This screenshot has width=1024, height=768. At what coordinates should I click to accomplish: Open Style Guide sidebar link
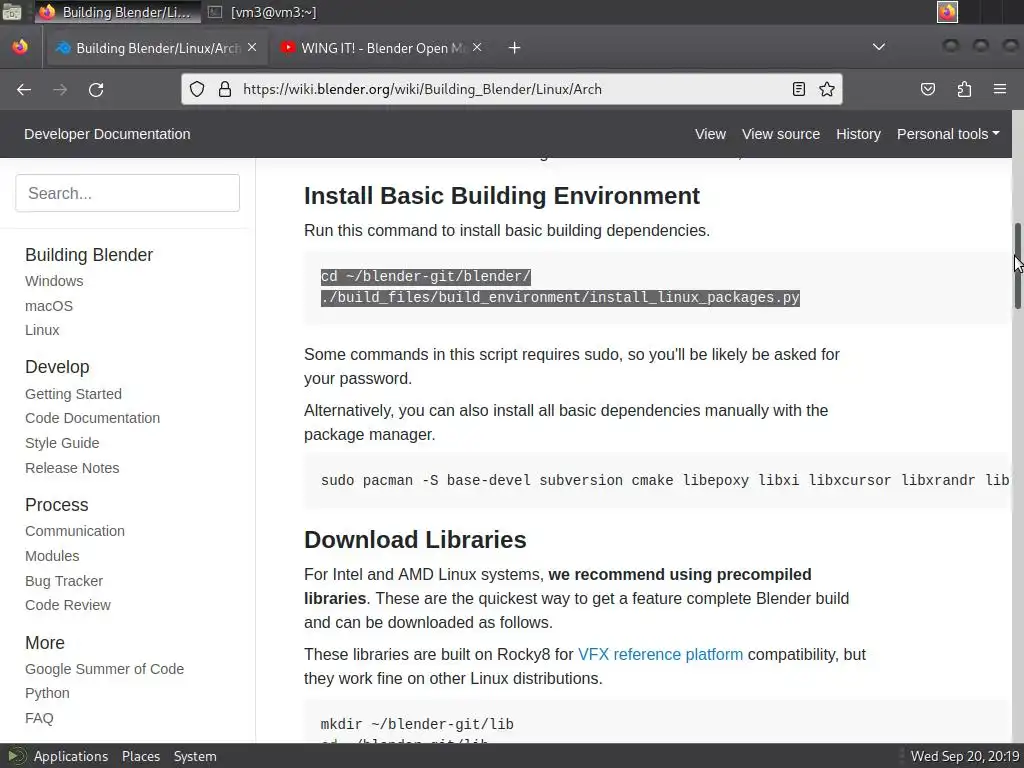pos(62,443)
